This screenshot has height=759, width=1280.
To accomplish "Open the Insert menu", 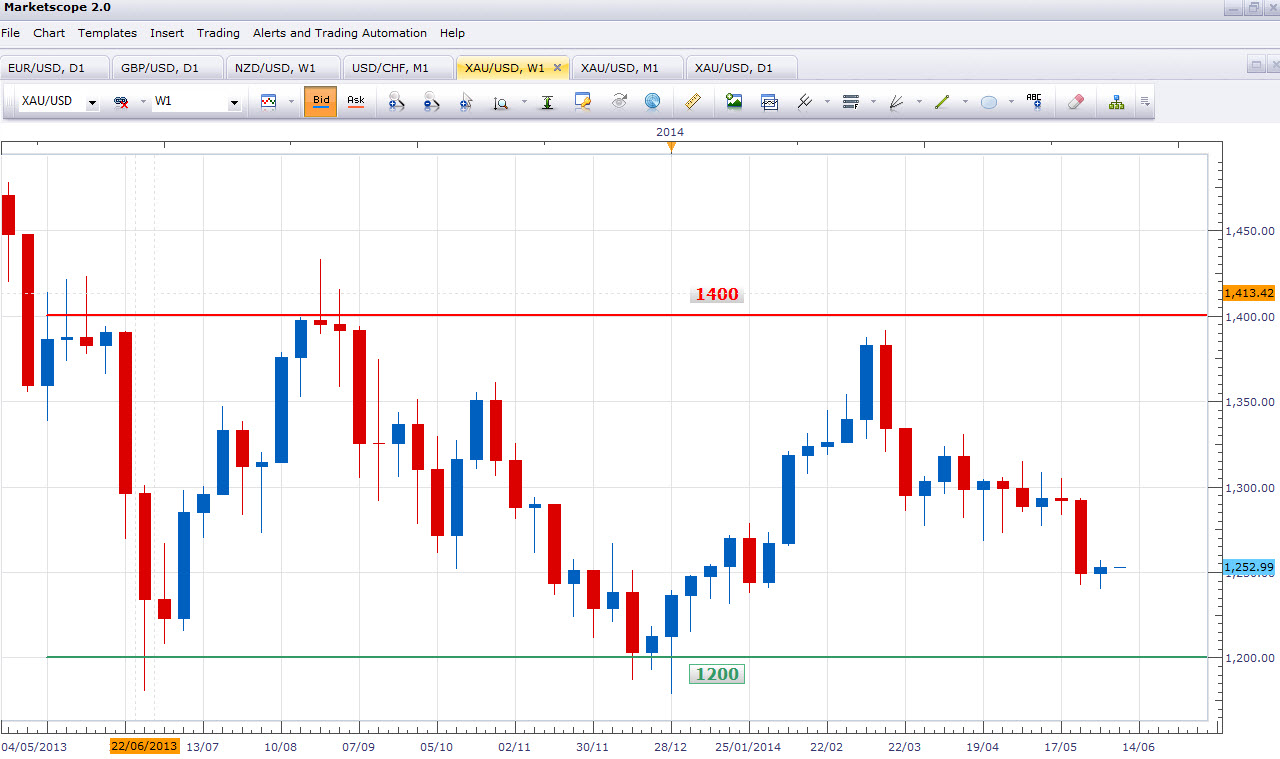I will (x=167, y=33).
